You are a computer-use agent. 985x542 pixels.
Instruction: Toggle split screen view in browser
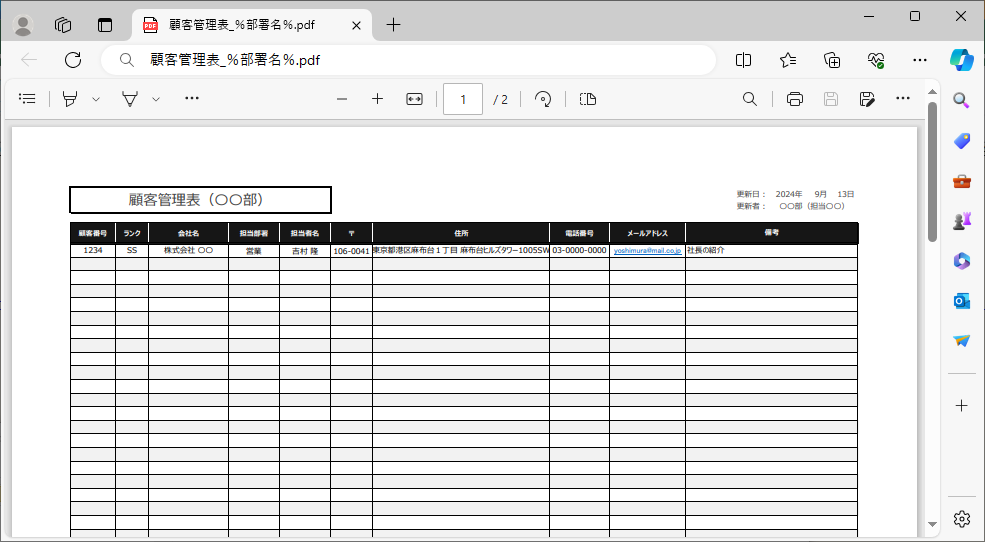click(x=743, y=60)
